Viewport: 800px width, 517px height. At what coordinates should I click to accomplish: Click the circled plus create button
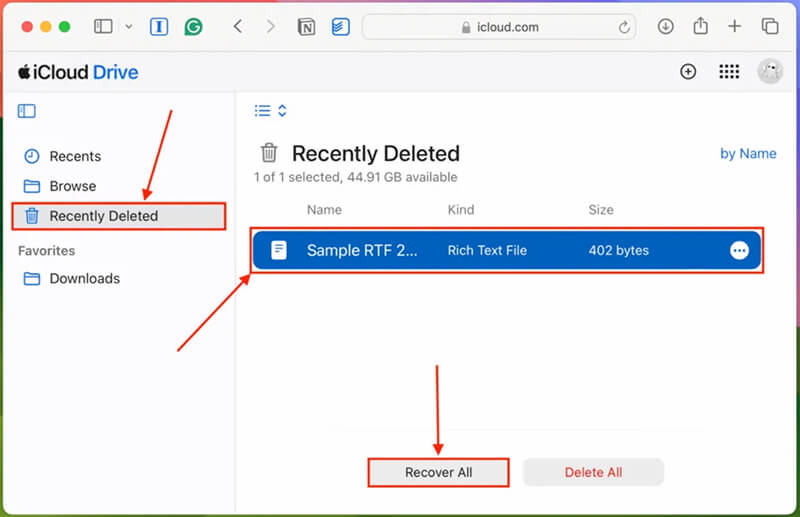click(688, 72)
